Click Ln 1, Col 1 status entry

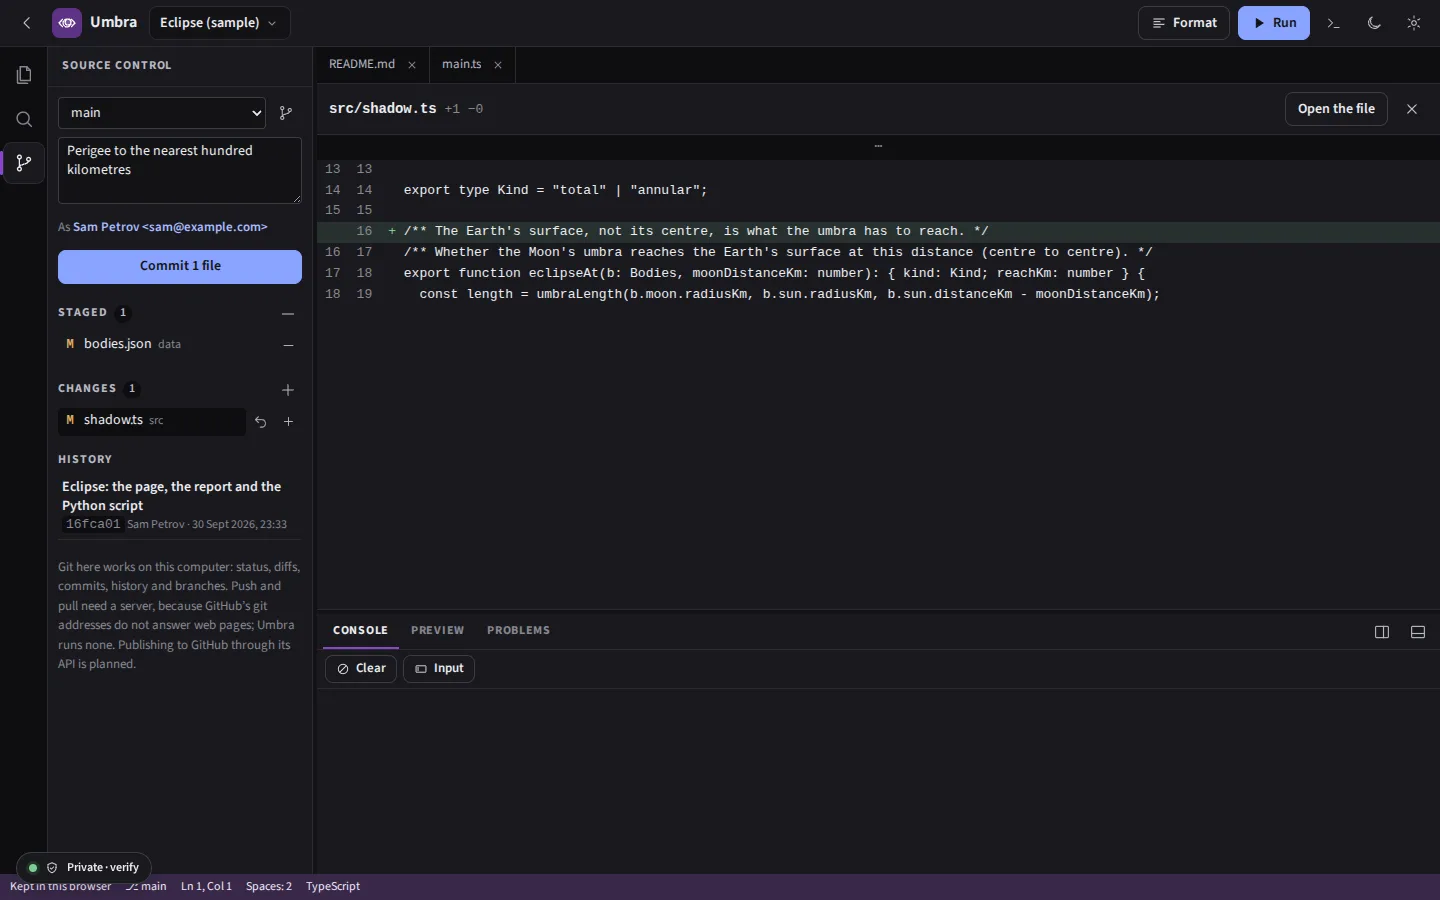(206, 887)
